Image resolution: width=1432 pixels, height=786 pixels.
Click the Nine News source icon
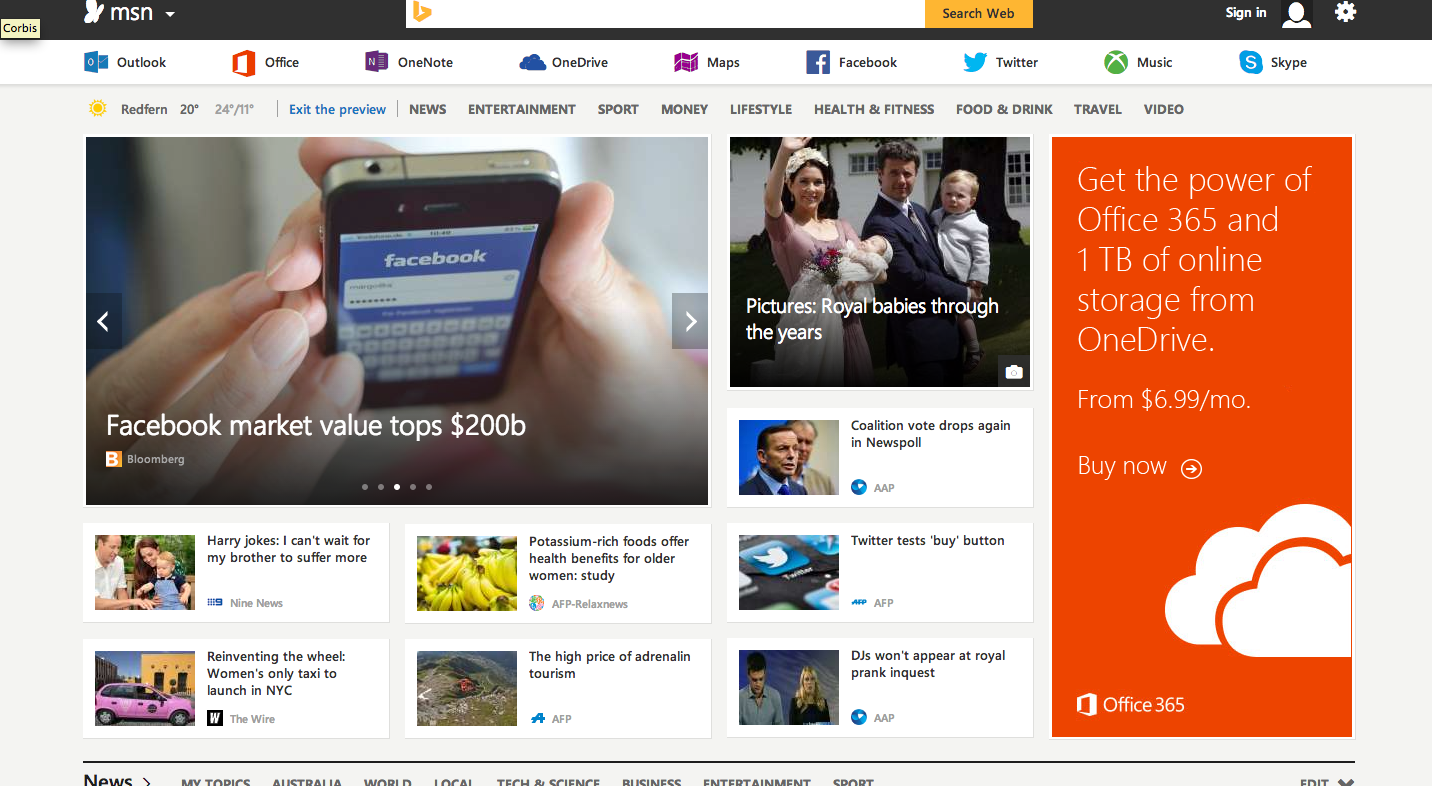(x=215, y=603)
